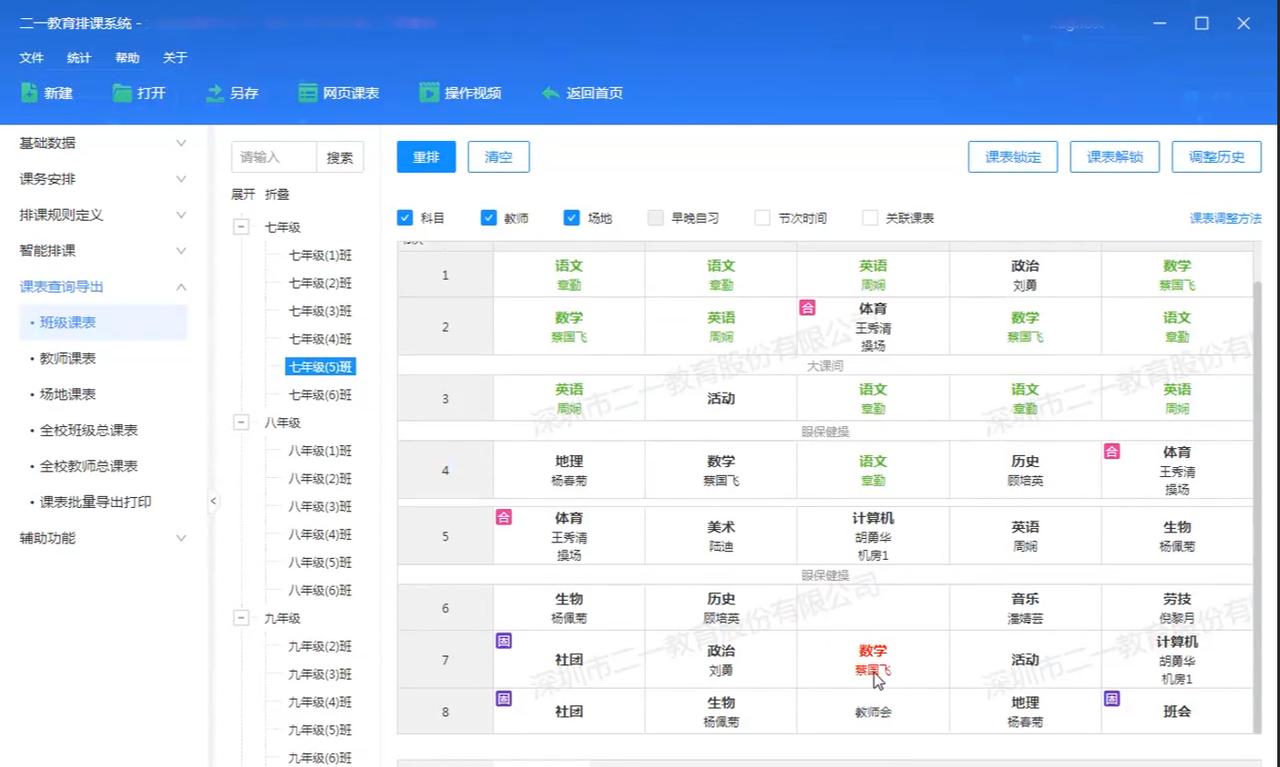Select 八年级(5)班 in the tree

coord(320,562)
